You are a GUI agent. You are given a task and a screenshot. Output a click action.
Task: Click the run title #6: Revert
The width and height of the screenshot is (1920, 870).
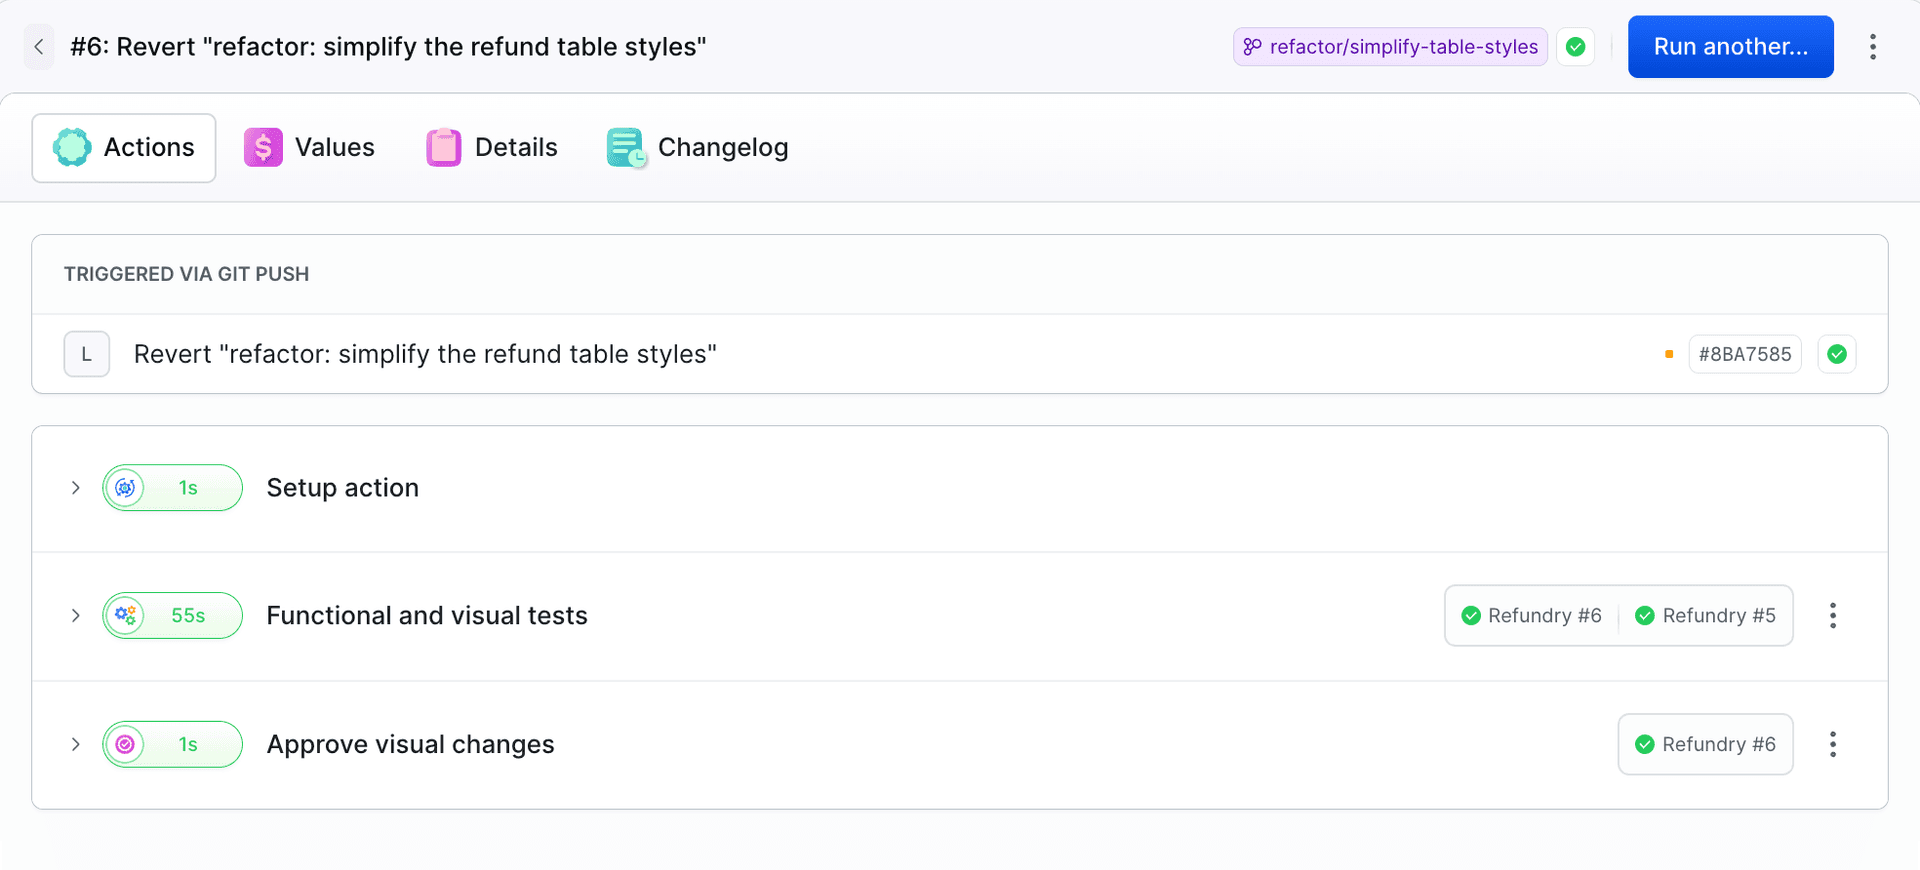coord(388,47)
